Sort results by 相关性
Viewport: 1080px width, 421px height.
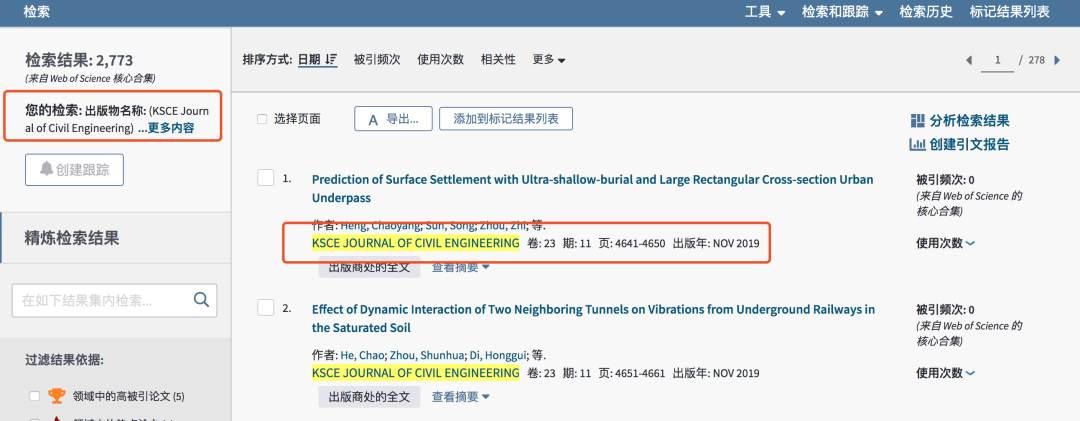pos(498,59)
